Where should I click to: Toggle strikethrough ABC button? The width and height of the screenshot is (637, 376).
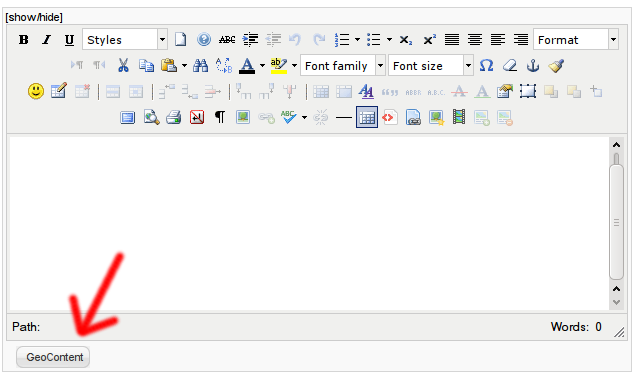click(x=227, y=40)
